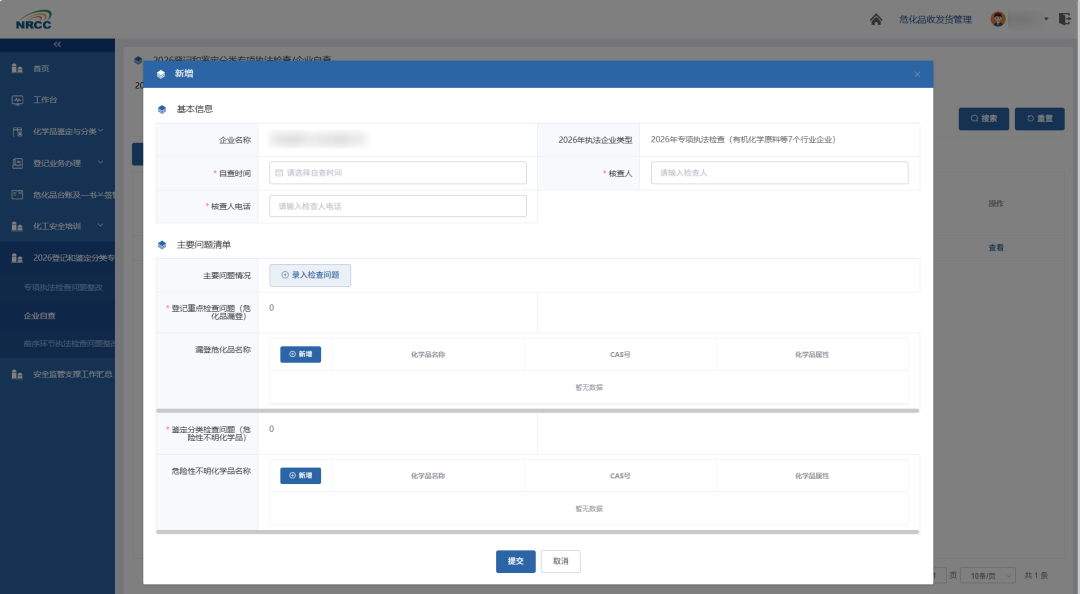Click 录入检查问题 button
This screenshot has width=1080, height=594.
pos(310,275)
